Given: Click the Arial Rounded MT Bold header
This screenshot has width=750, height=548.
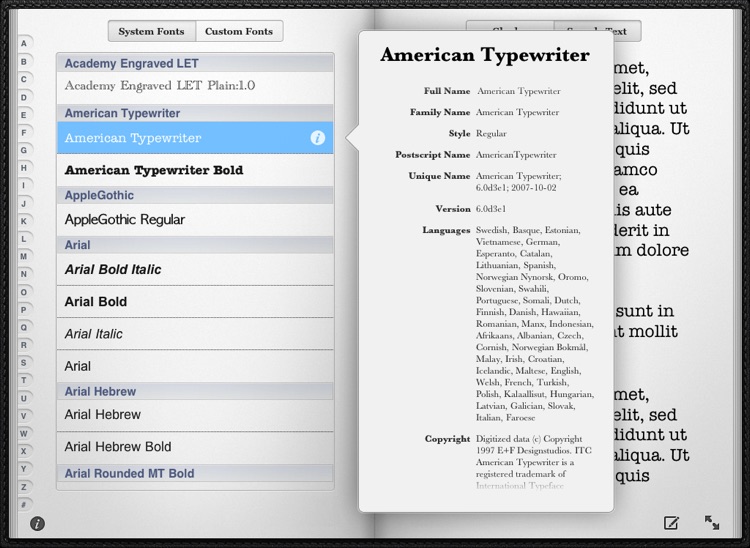Looking at the screenshot, I should 195,473.
